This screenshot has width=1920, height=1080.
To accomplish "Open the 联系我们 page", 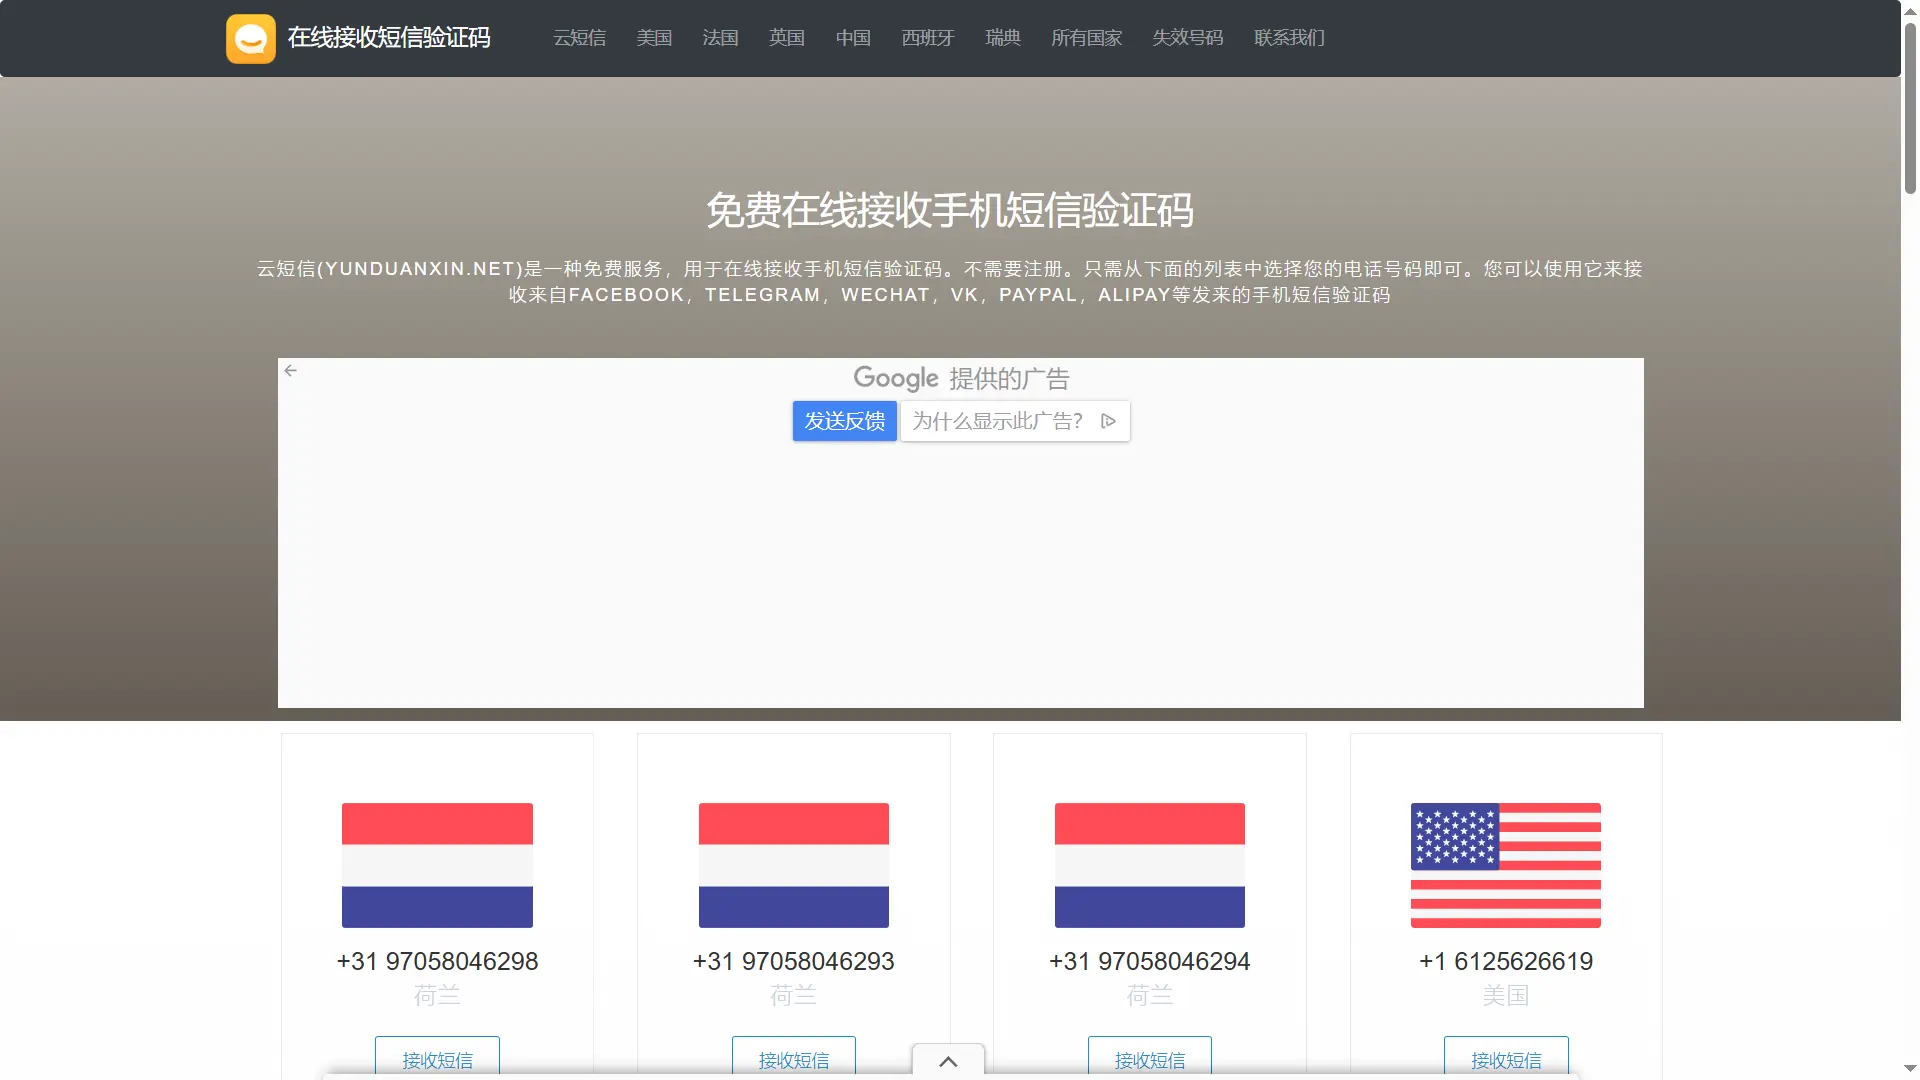I will (1288, 38).
